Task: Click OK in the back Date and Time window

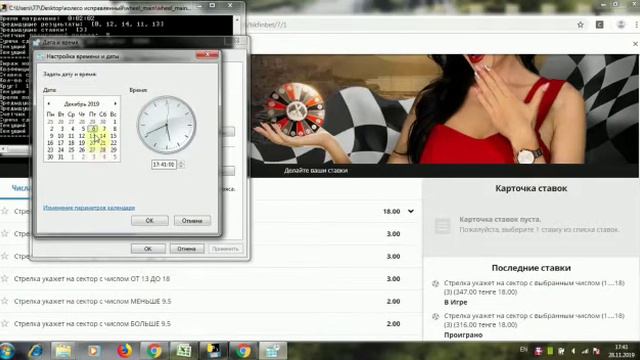Action: 148,249
